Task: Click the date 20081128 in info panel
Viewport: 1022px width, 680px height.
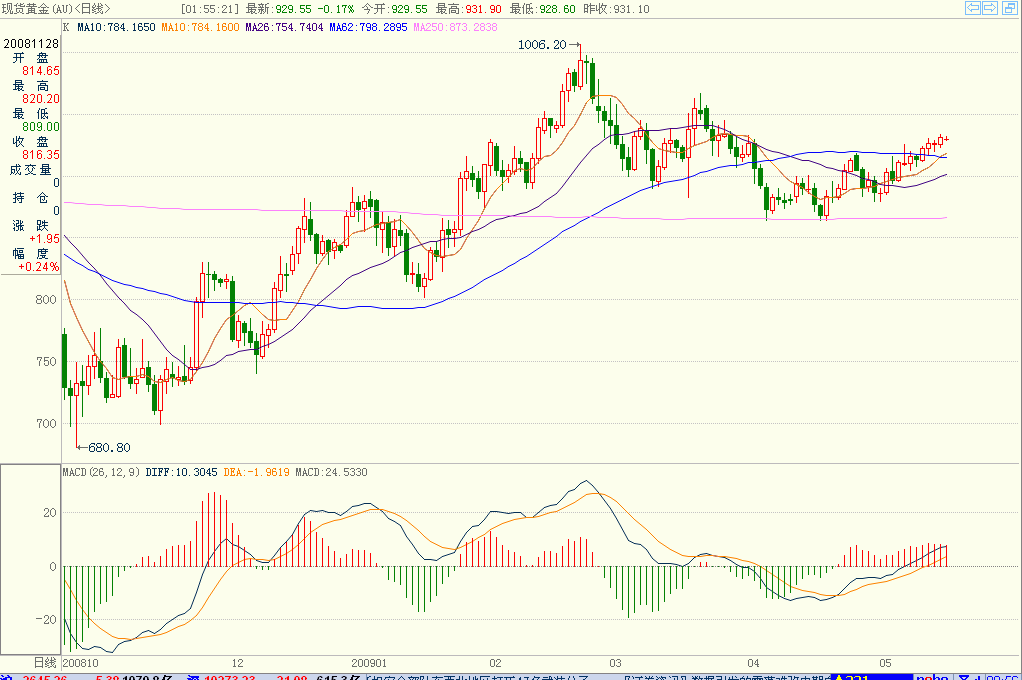Action: click(x=31, y=44)
